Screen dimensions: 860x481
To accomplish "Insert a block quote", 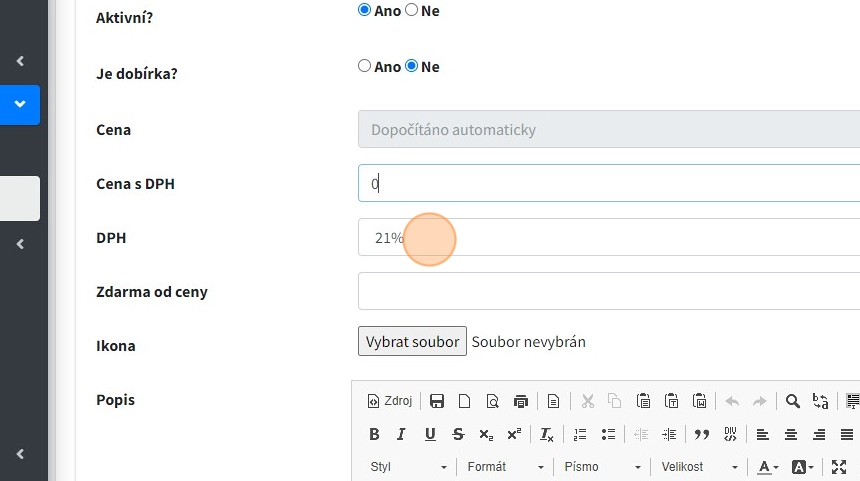I will pos(701,434).
